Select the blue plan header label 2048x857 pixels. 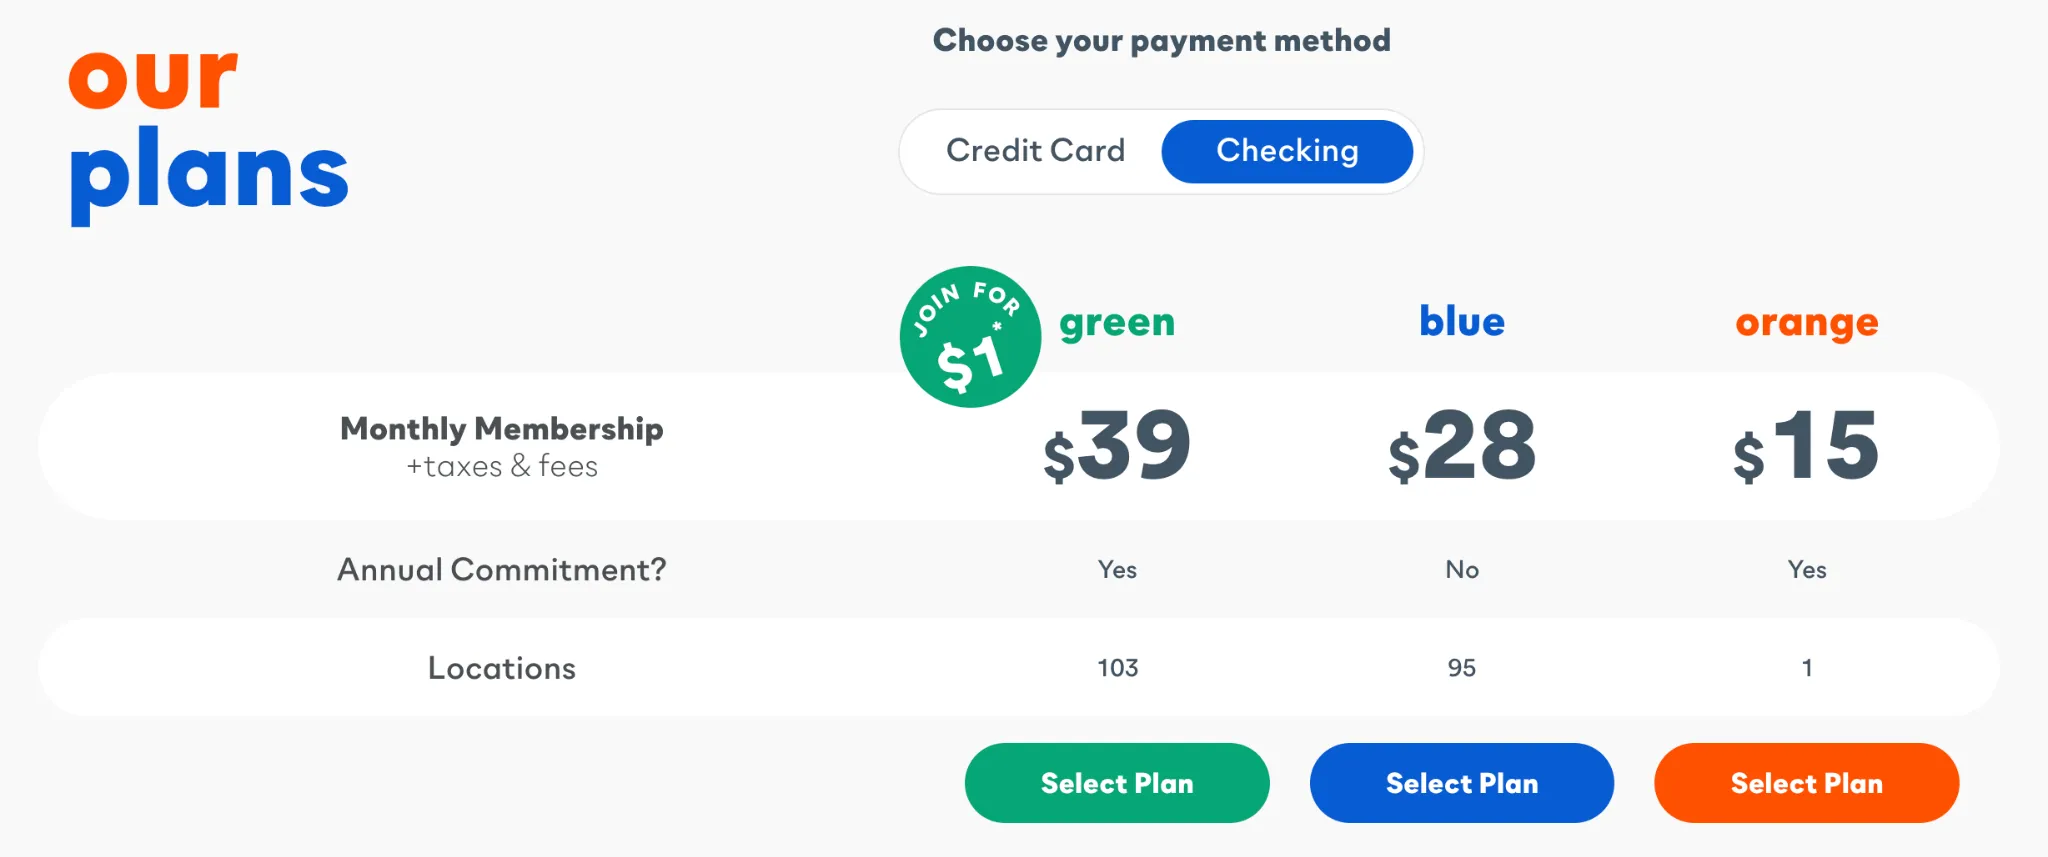(x=1462, y=322)
